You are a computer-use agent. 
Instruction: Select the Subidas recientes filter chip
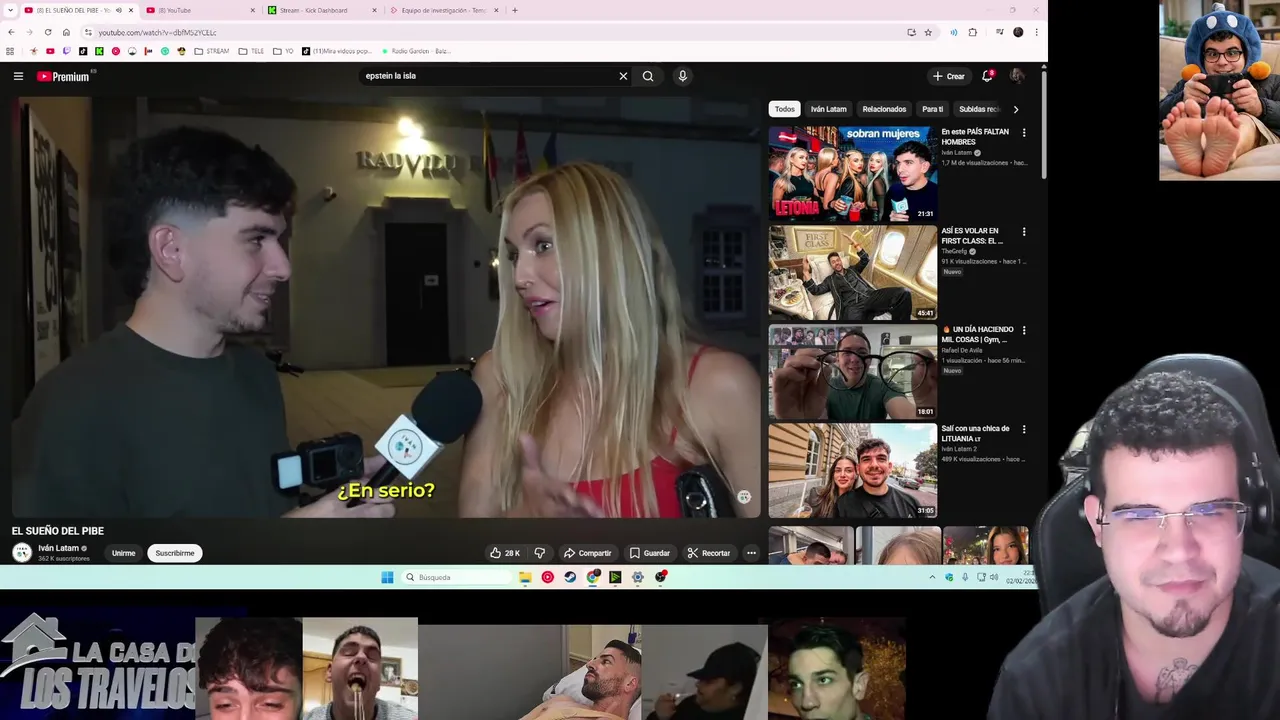coord(978,109)
